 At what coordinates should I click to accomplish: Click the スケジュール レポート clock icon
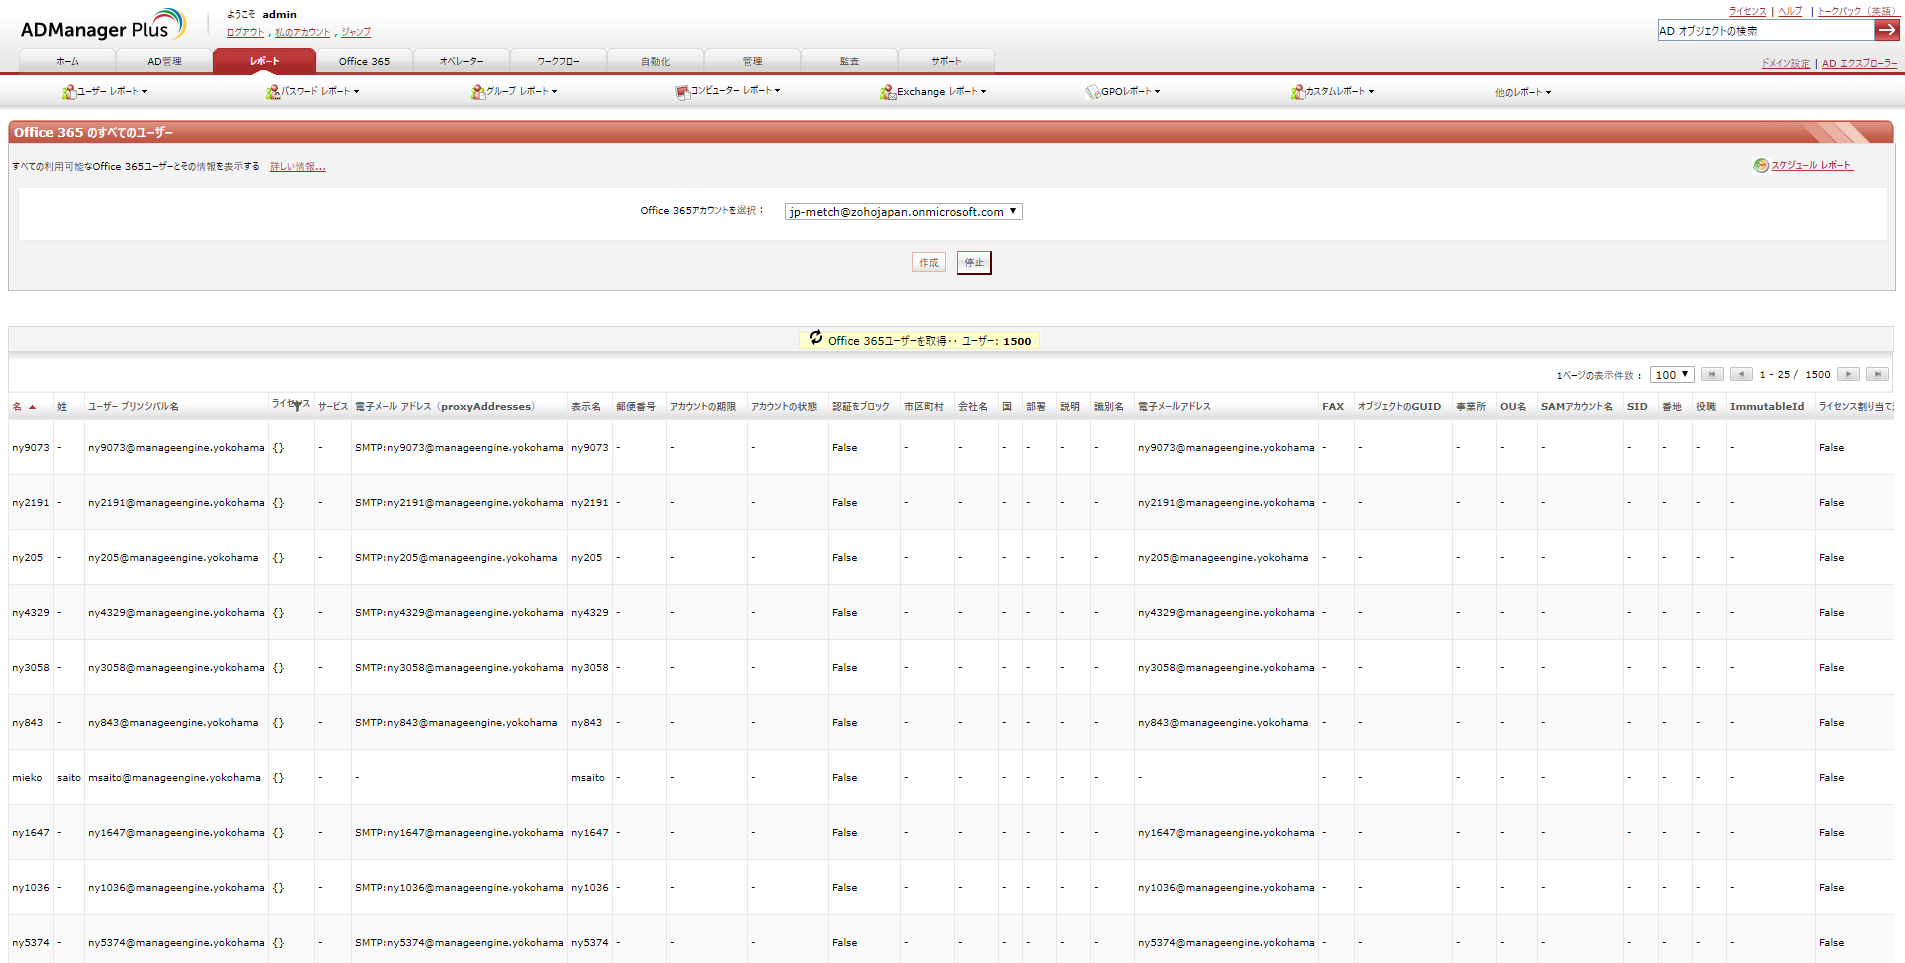click(x=1761, y=165)
